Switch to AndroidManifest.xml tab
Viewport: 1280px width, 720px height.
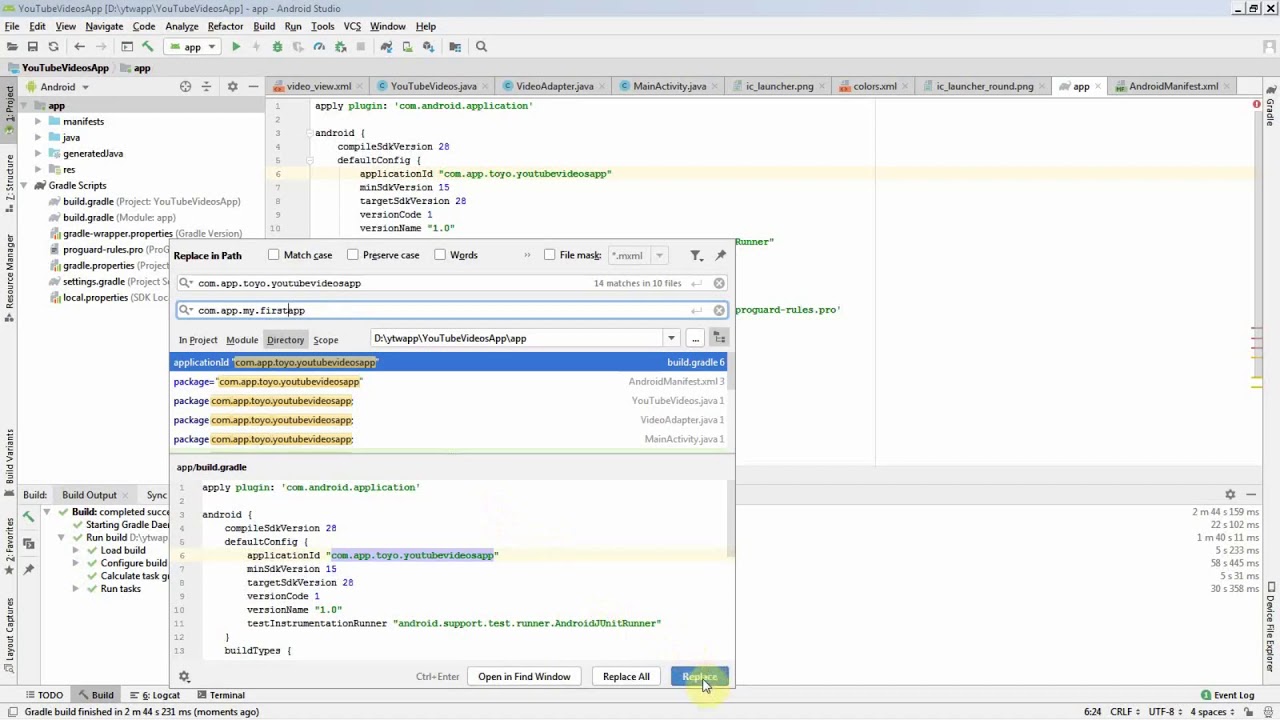tap(1173, 86)
